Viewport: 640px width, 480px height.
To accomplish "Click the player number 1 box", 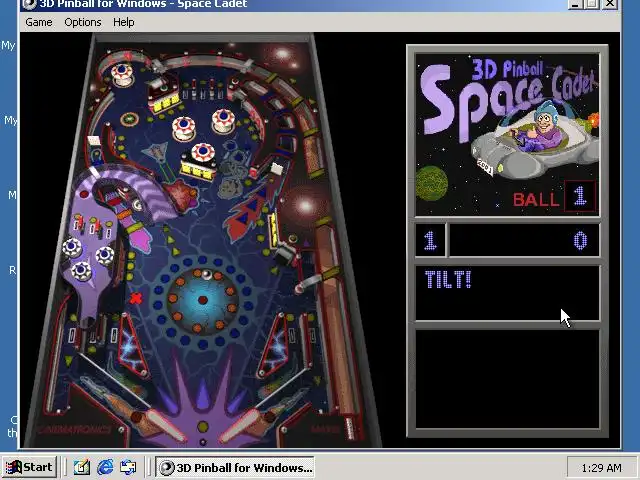I will click(x=430, y=240).
